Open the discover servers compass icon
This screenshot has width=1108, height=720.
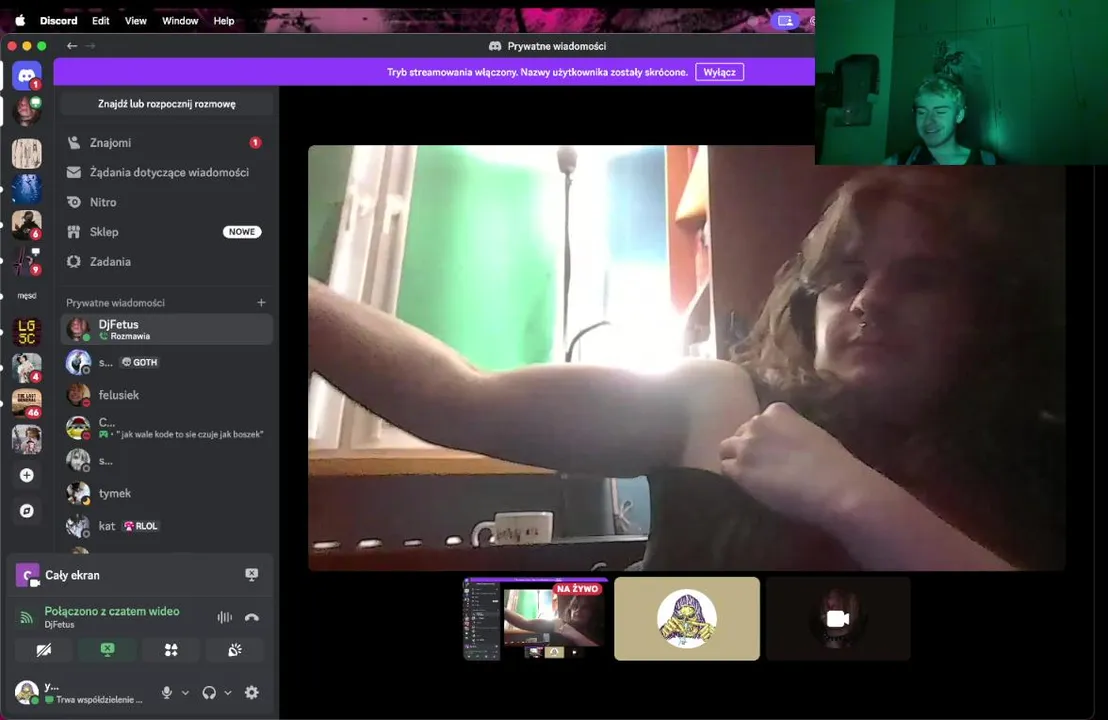27,511
